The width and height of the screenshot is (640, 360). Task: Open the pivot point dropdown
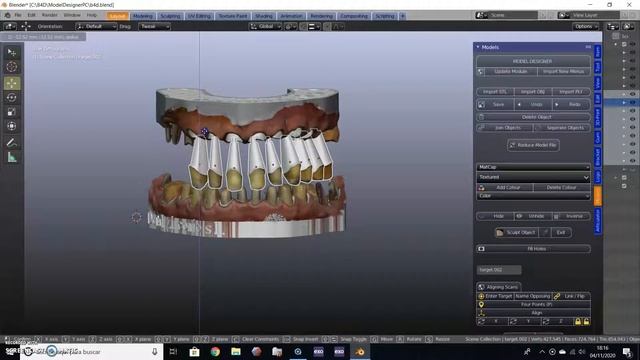[291, 27]
